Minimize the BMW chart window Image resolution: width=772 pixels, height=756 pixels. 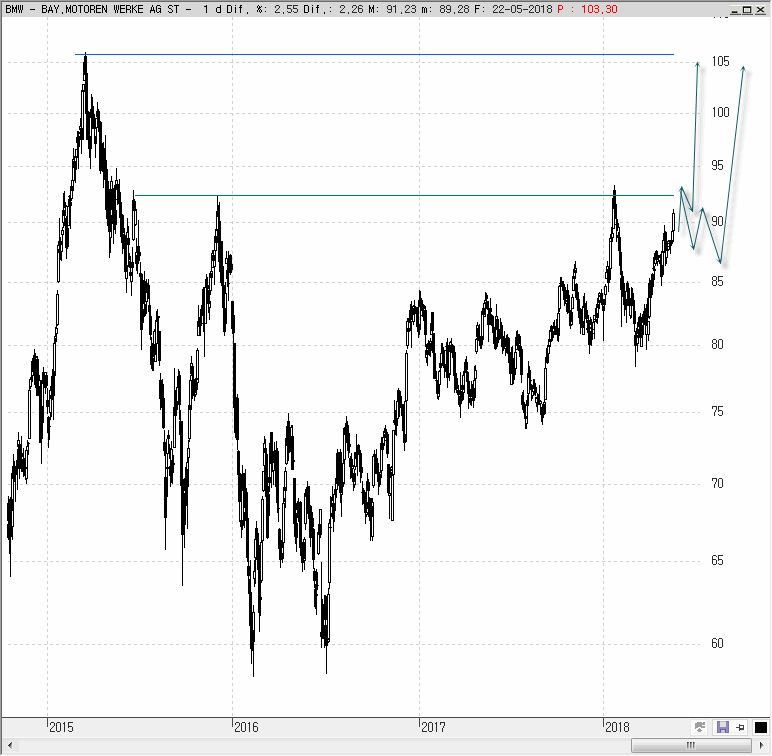pos(735,10)
